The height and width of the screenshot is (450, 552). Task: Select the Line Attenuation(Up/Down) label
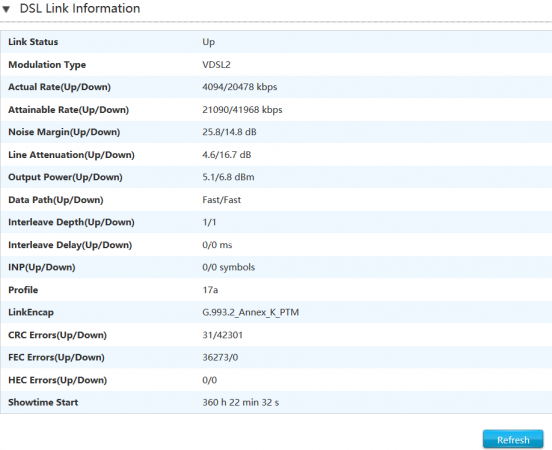point(71,155)
